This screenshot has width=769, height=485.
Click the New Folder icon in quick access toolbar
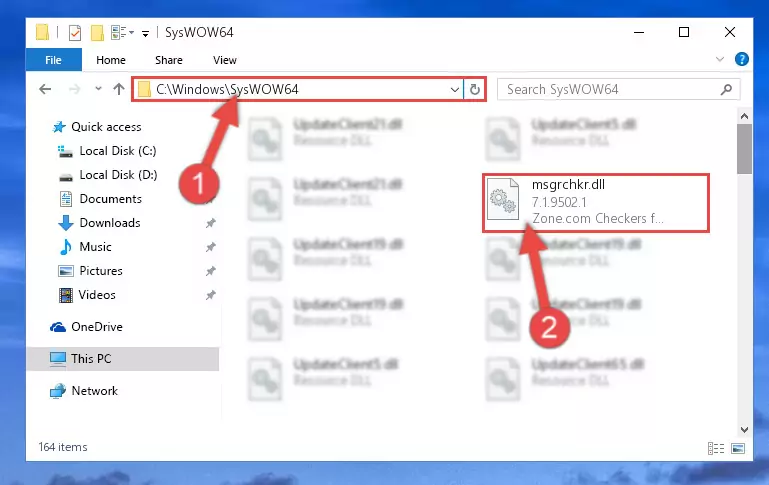pyautogui.click(x=97, y=33)
